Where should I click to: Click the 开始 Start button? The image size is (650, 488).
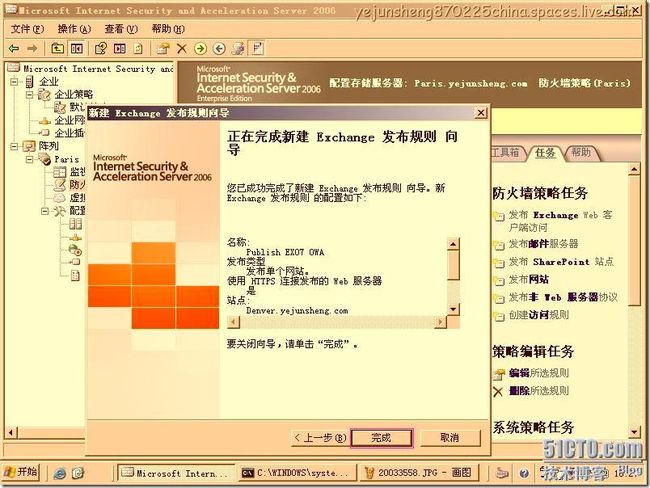pyautogui.click(x=22, y=473)
